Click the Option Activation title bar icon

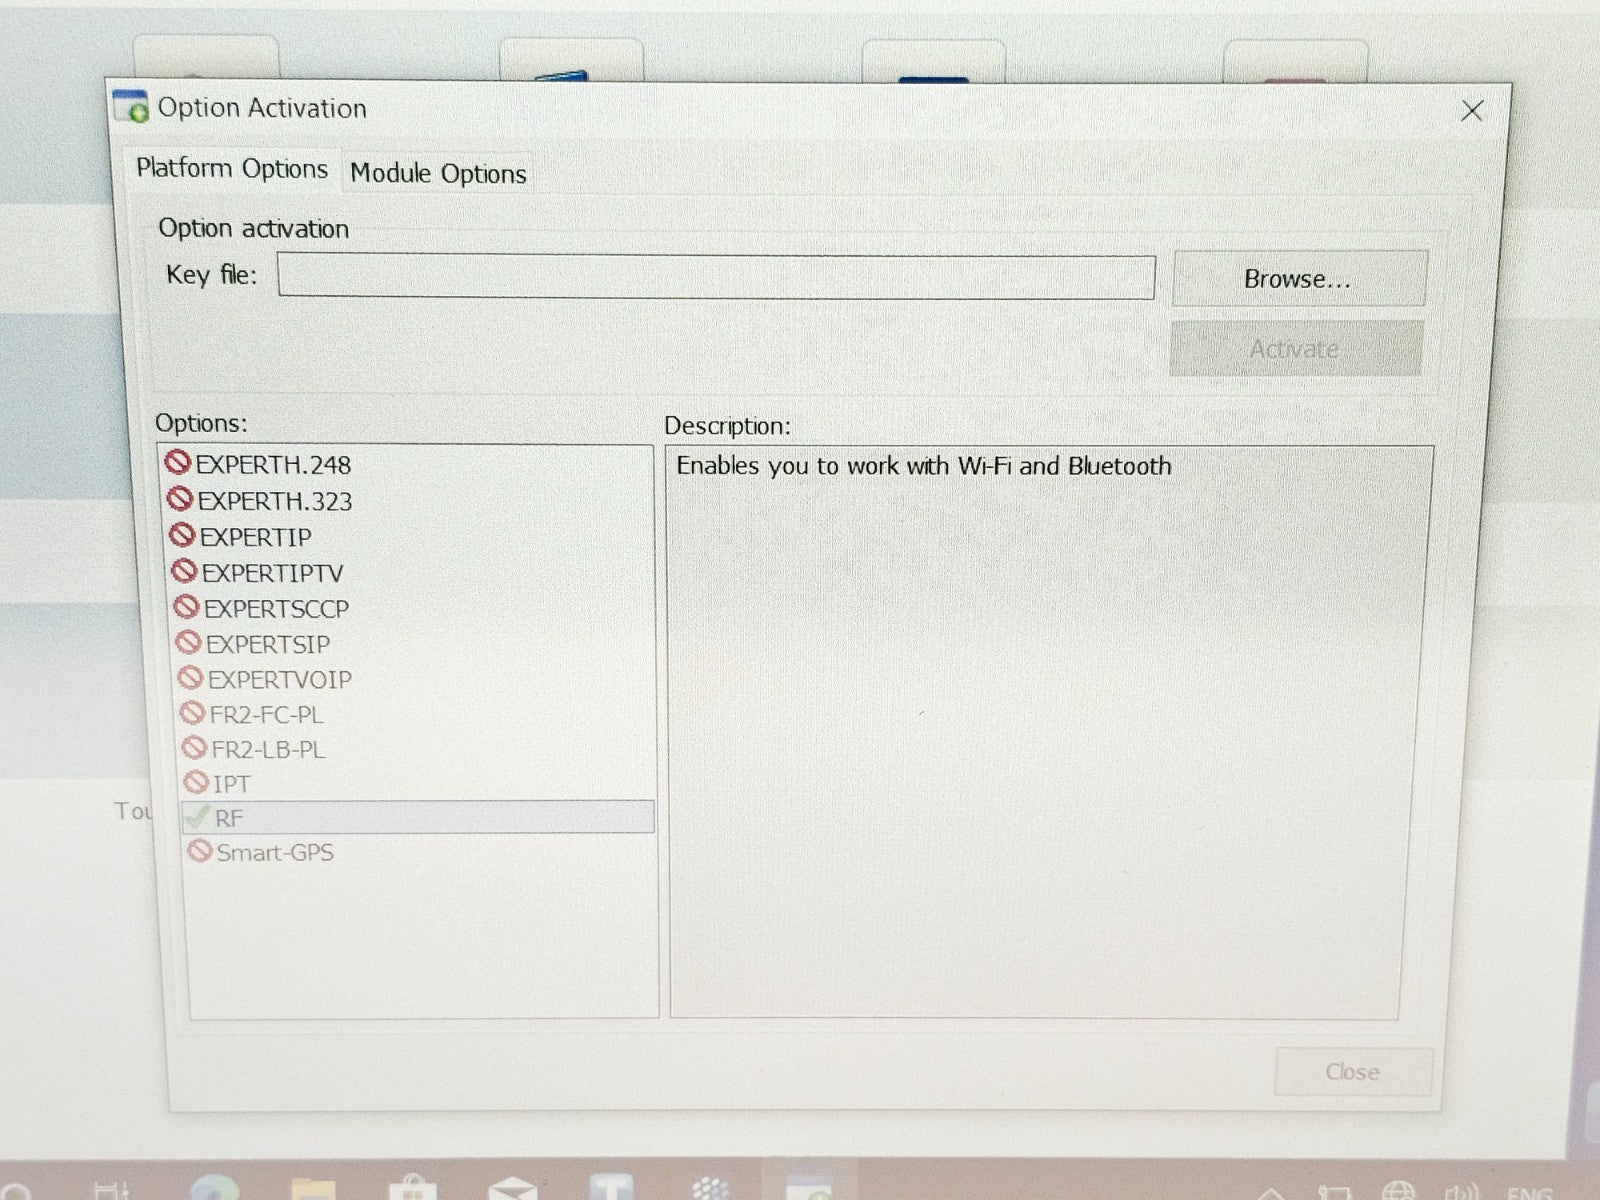pos(131,106)
